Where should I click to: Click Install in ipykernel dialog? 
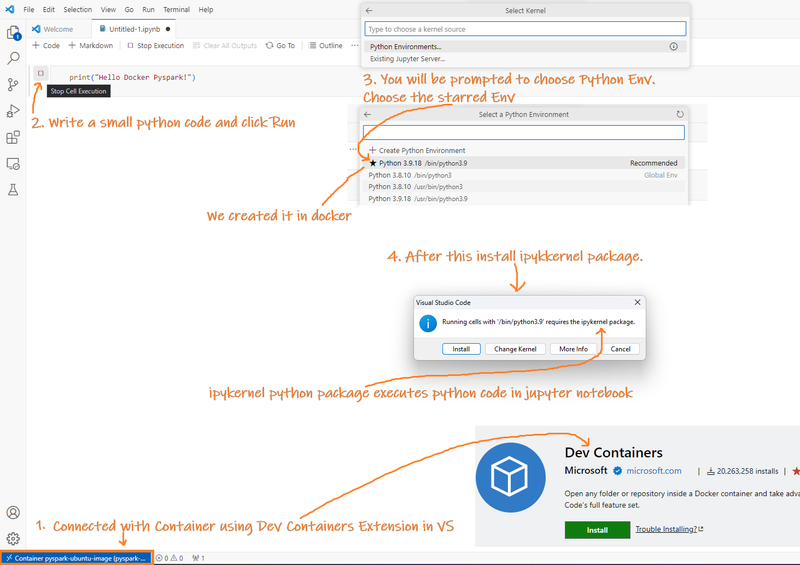461,349
